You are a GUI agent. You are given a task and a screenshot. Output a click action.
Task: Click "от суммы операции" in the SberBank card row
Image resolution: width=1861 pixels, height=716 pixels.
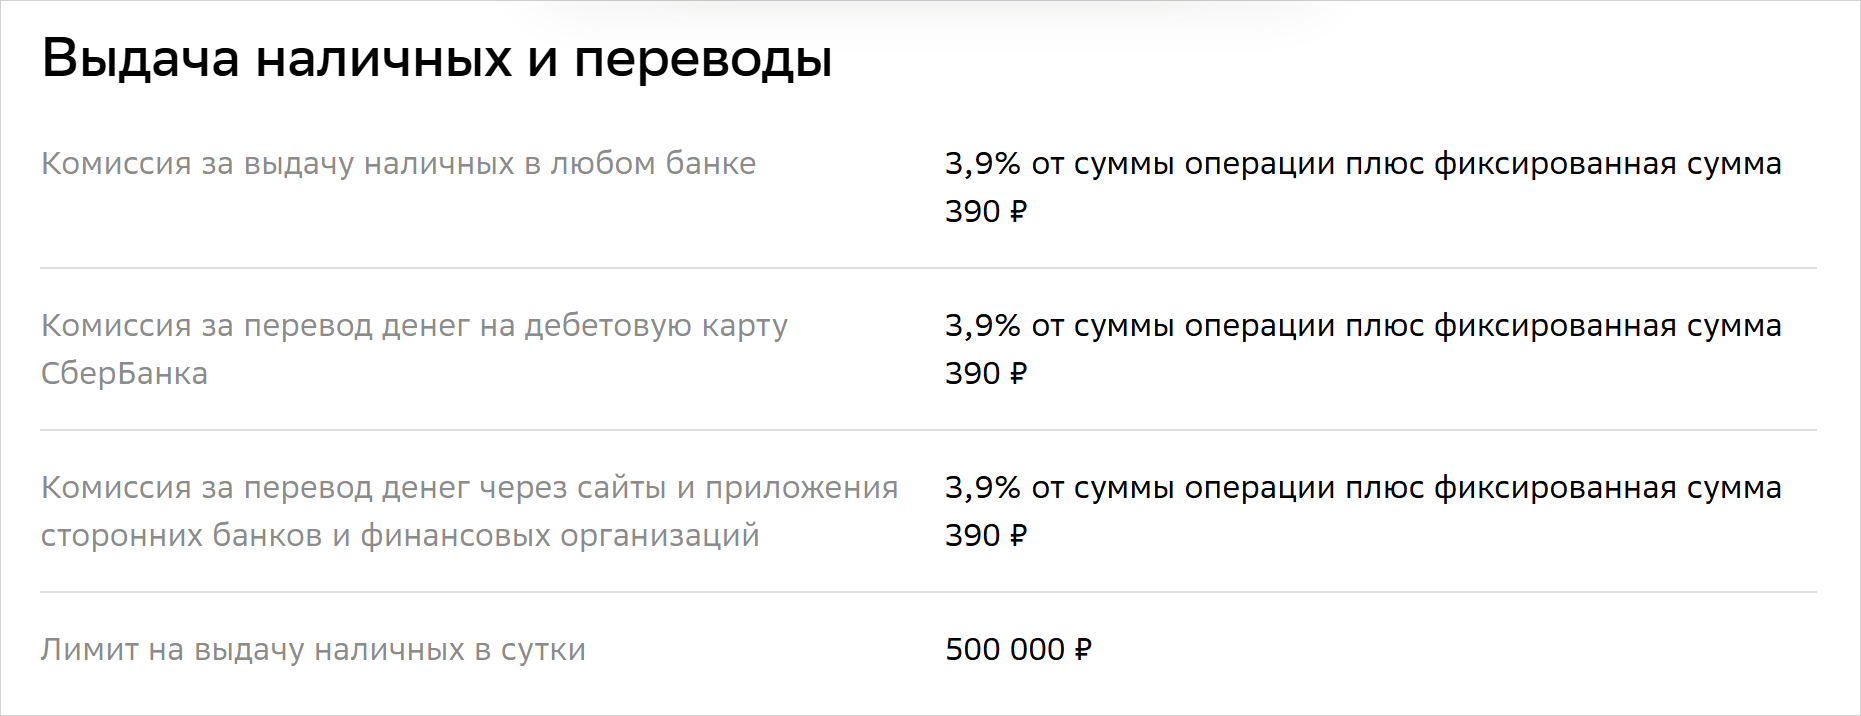pyautogui.click(x=1183, y=325)
